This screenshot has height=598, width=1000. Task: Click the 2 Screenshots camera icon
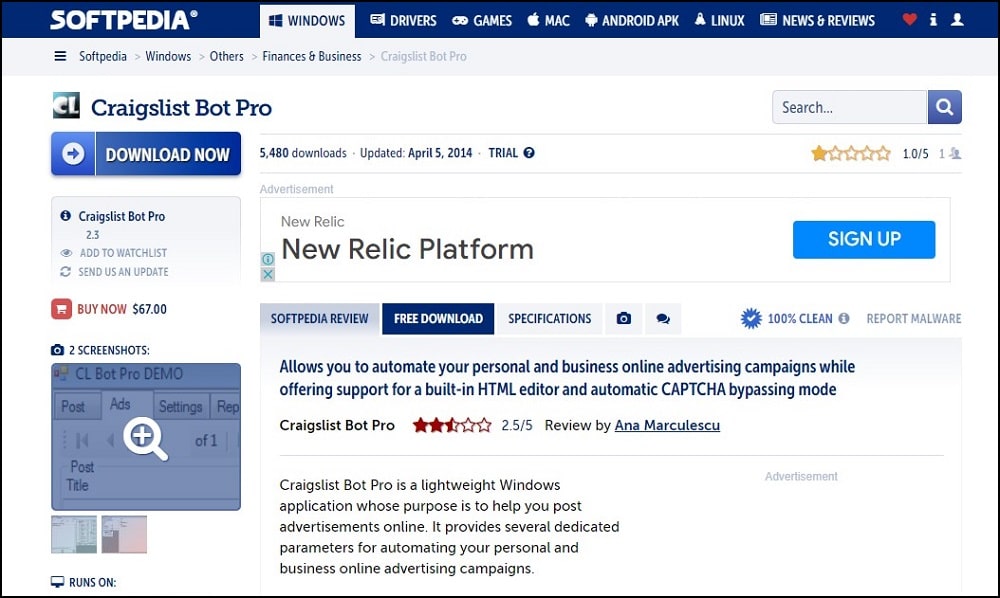tap(57, 350)
